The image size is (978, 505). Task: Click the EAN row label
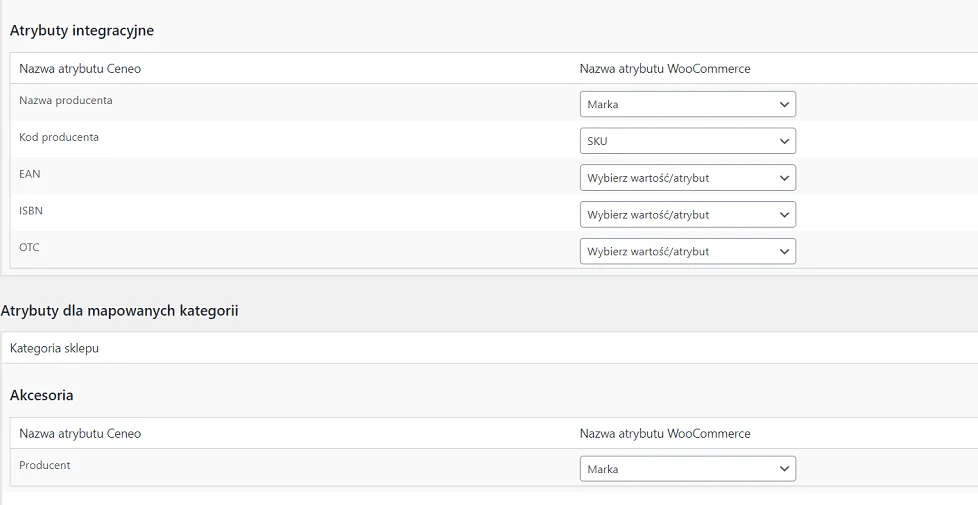[x=29, y=174]
